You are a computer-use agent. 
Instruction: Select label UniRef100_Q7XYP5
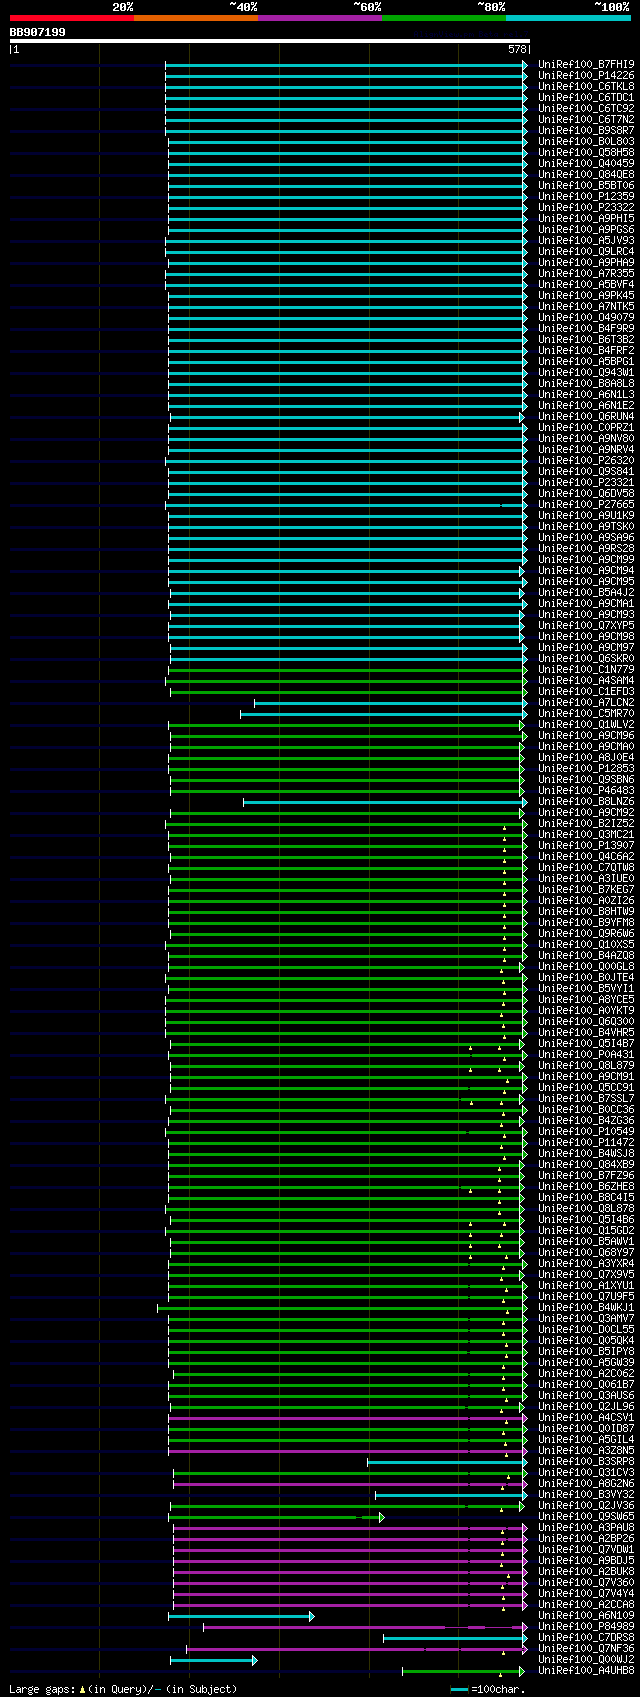click(586, 625)
